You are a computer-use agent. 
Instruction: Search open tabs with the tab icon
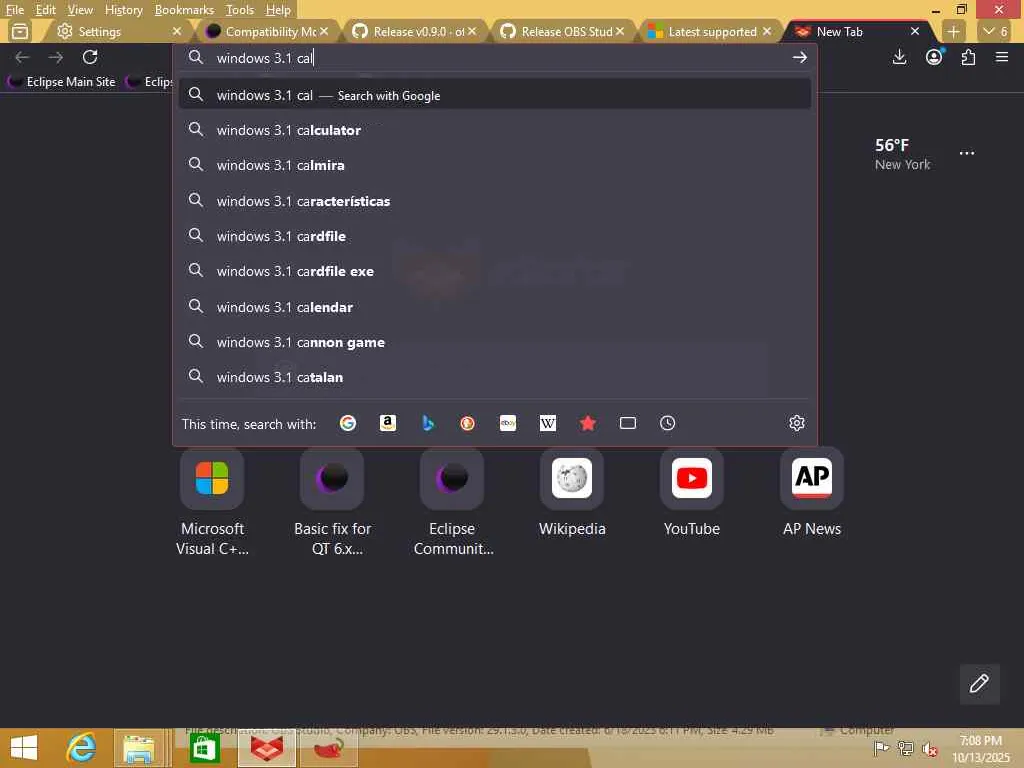628,423
